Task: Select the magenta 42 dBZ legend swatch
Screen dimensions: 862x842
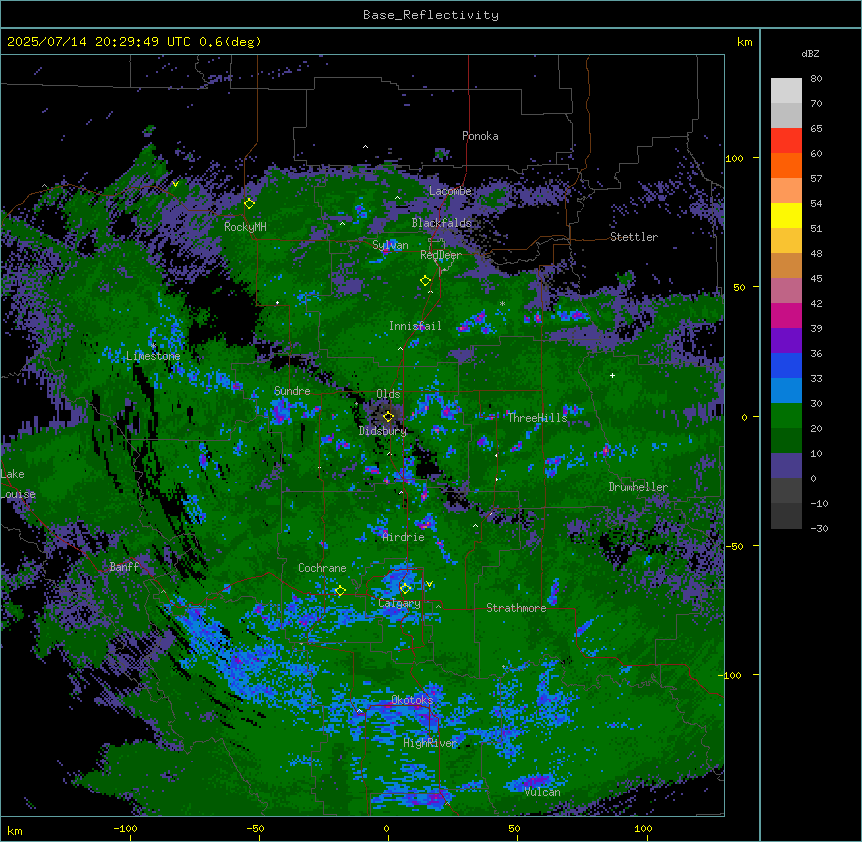Action: [x=786, y=315]
